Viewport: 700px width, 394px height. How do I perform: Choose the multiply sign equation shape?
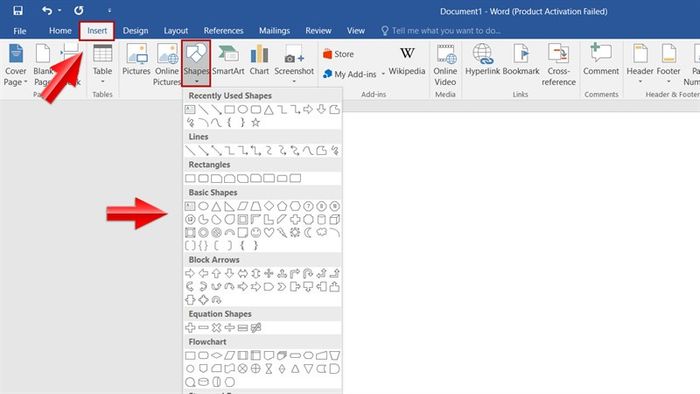click(217, 328)
